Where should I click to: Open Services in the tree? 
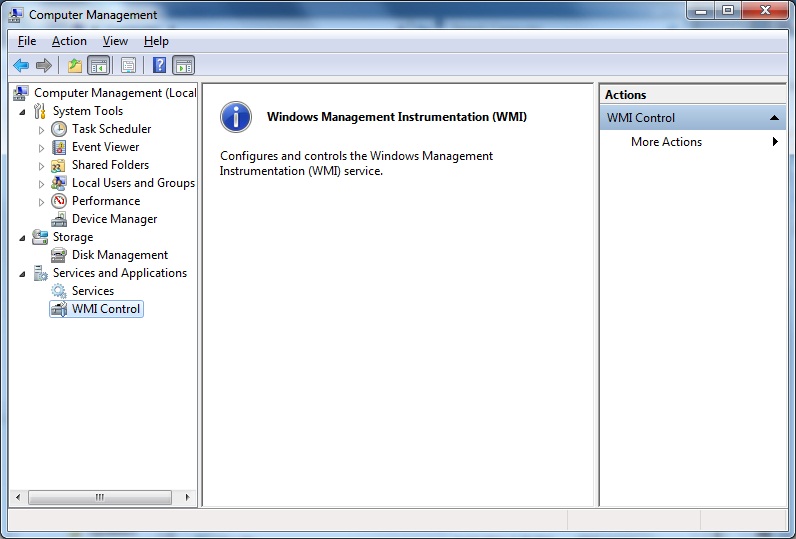coord(93,291)
